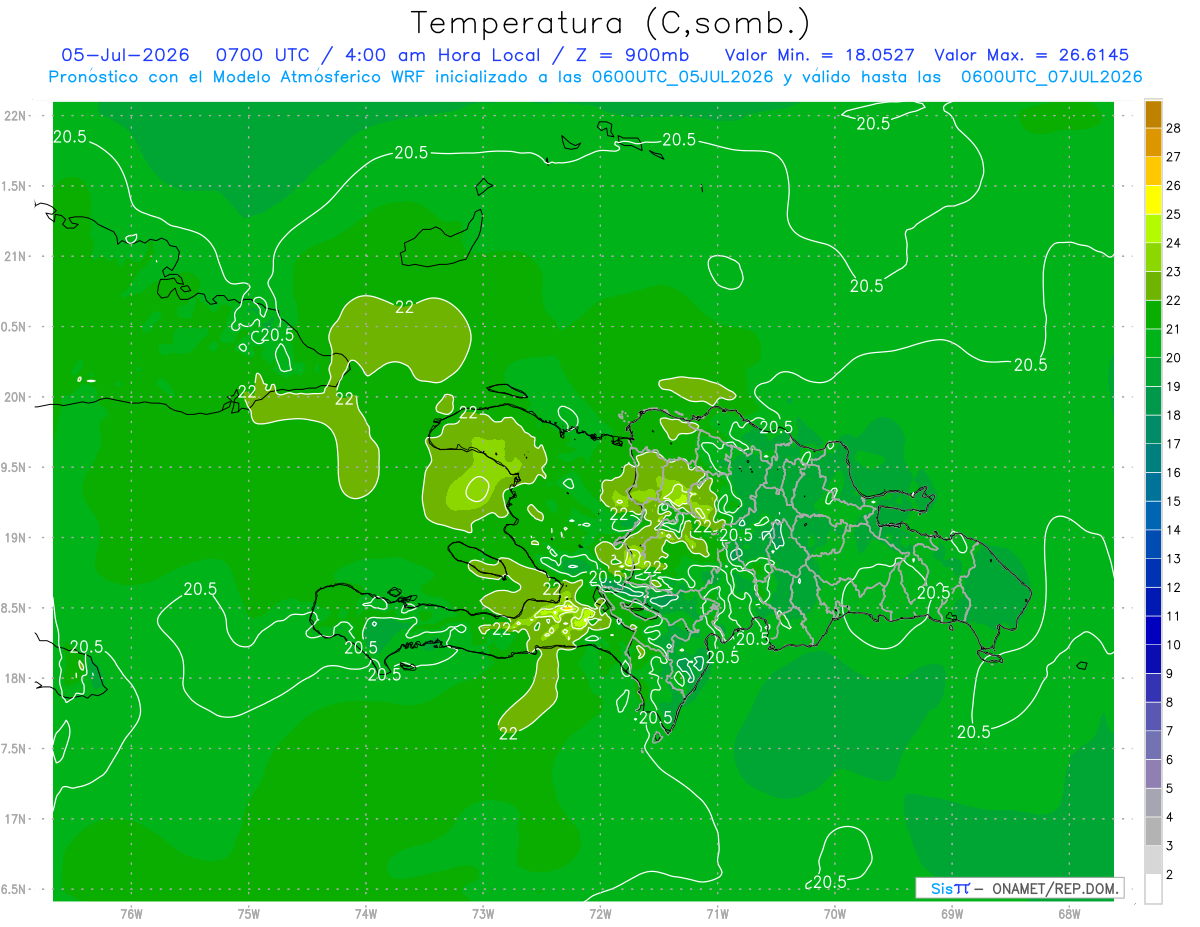Screen dimensions: 1200x927
Task: Click gray color scale swatch between 3 and 4
Action: click(x=1153, y=831)
